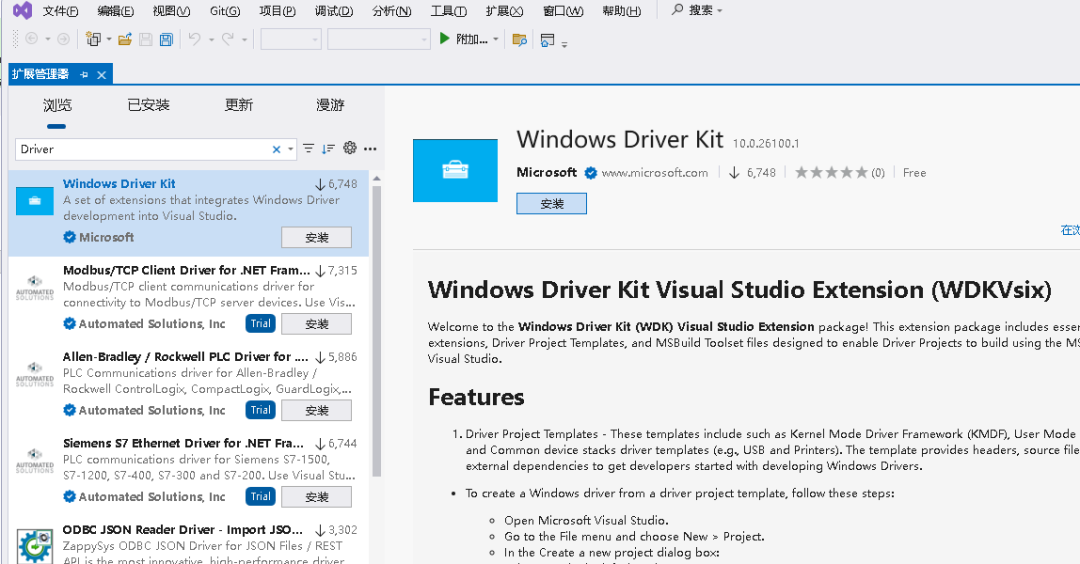
Task: Click the new project toolbar icon
Action: pos(93,39)
